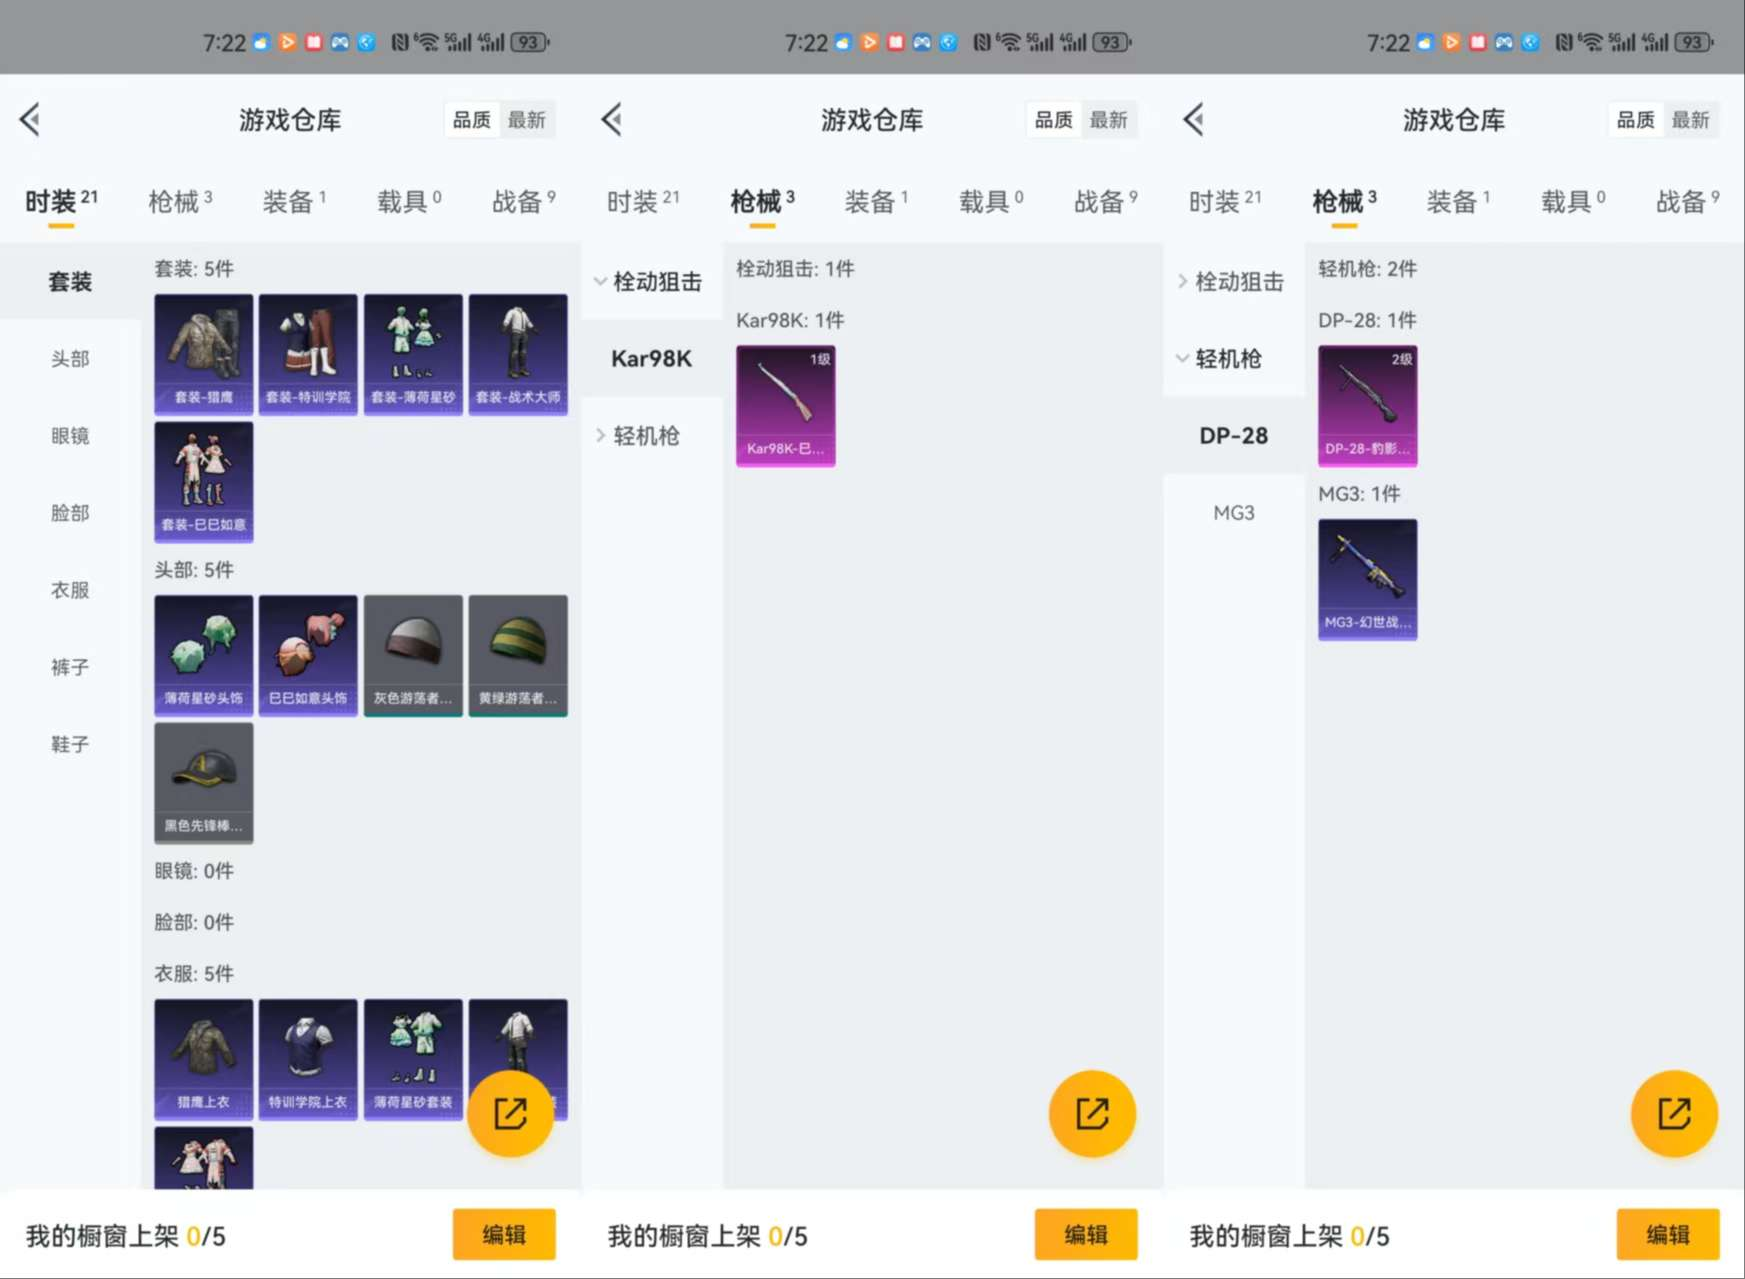Screen dimensions: 1745x1279
Task: Select MG3 in the right panel sidebar
Action: tap(1233, 513)
